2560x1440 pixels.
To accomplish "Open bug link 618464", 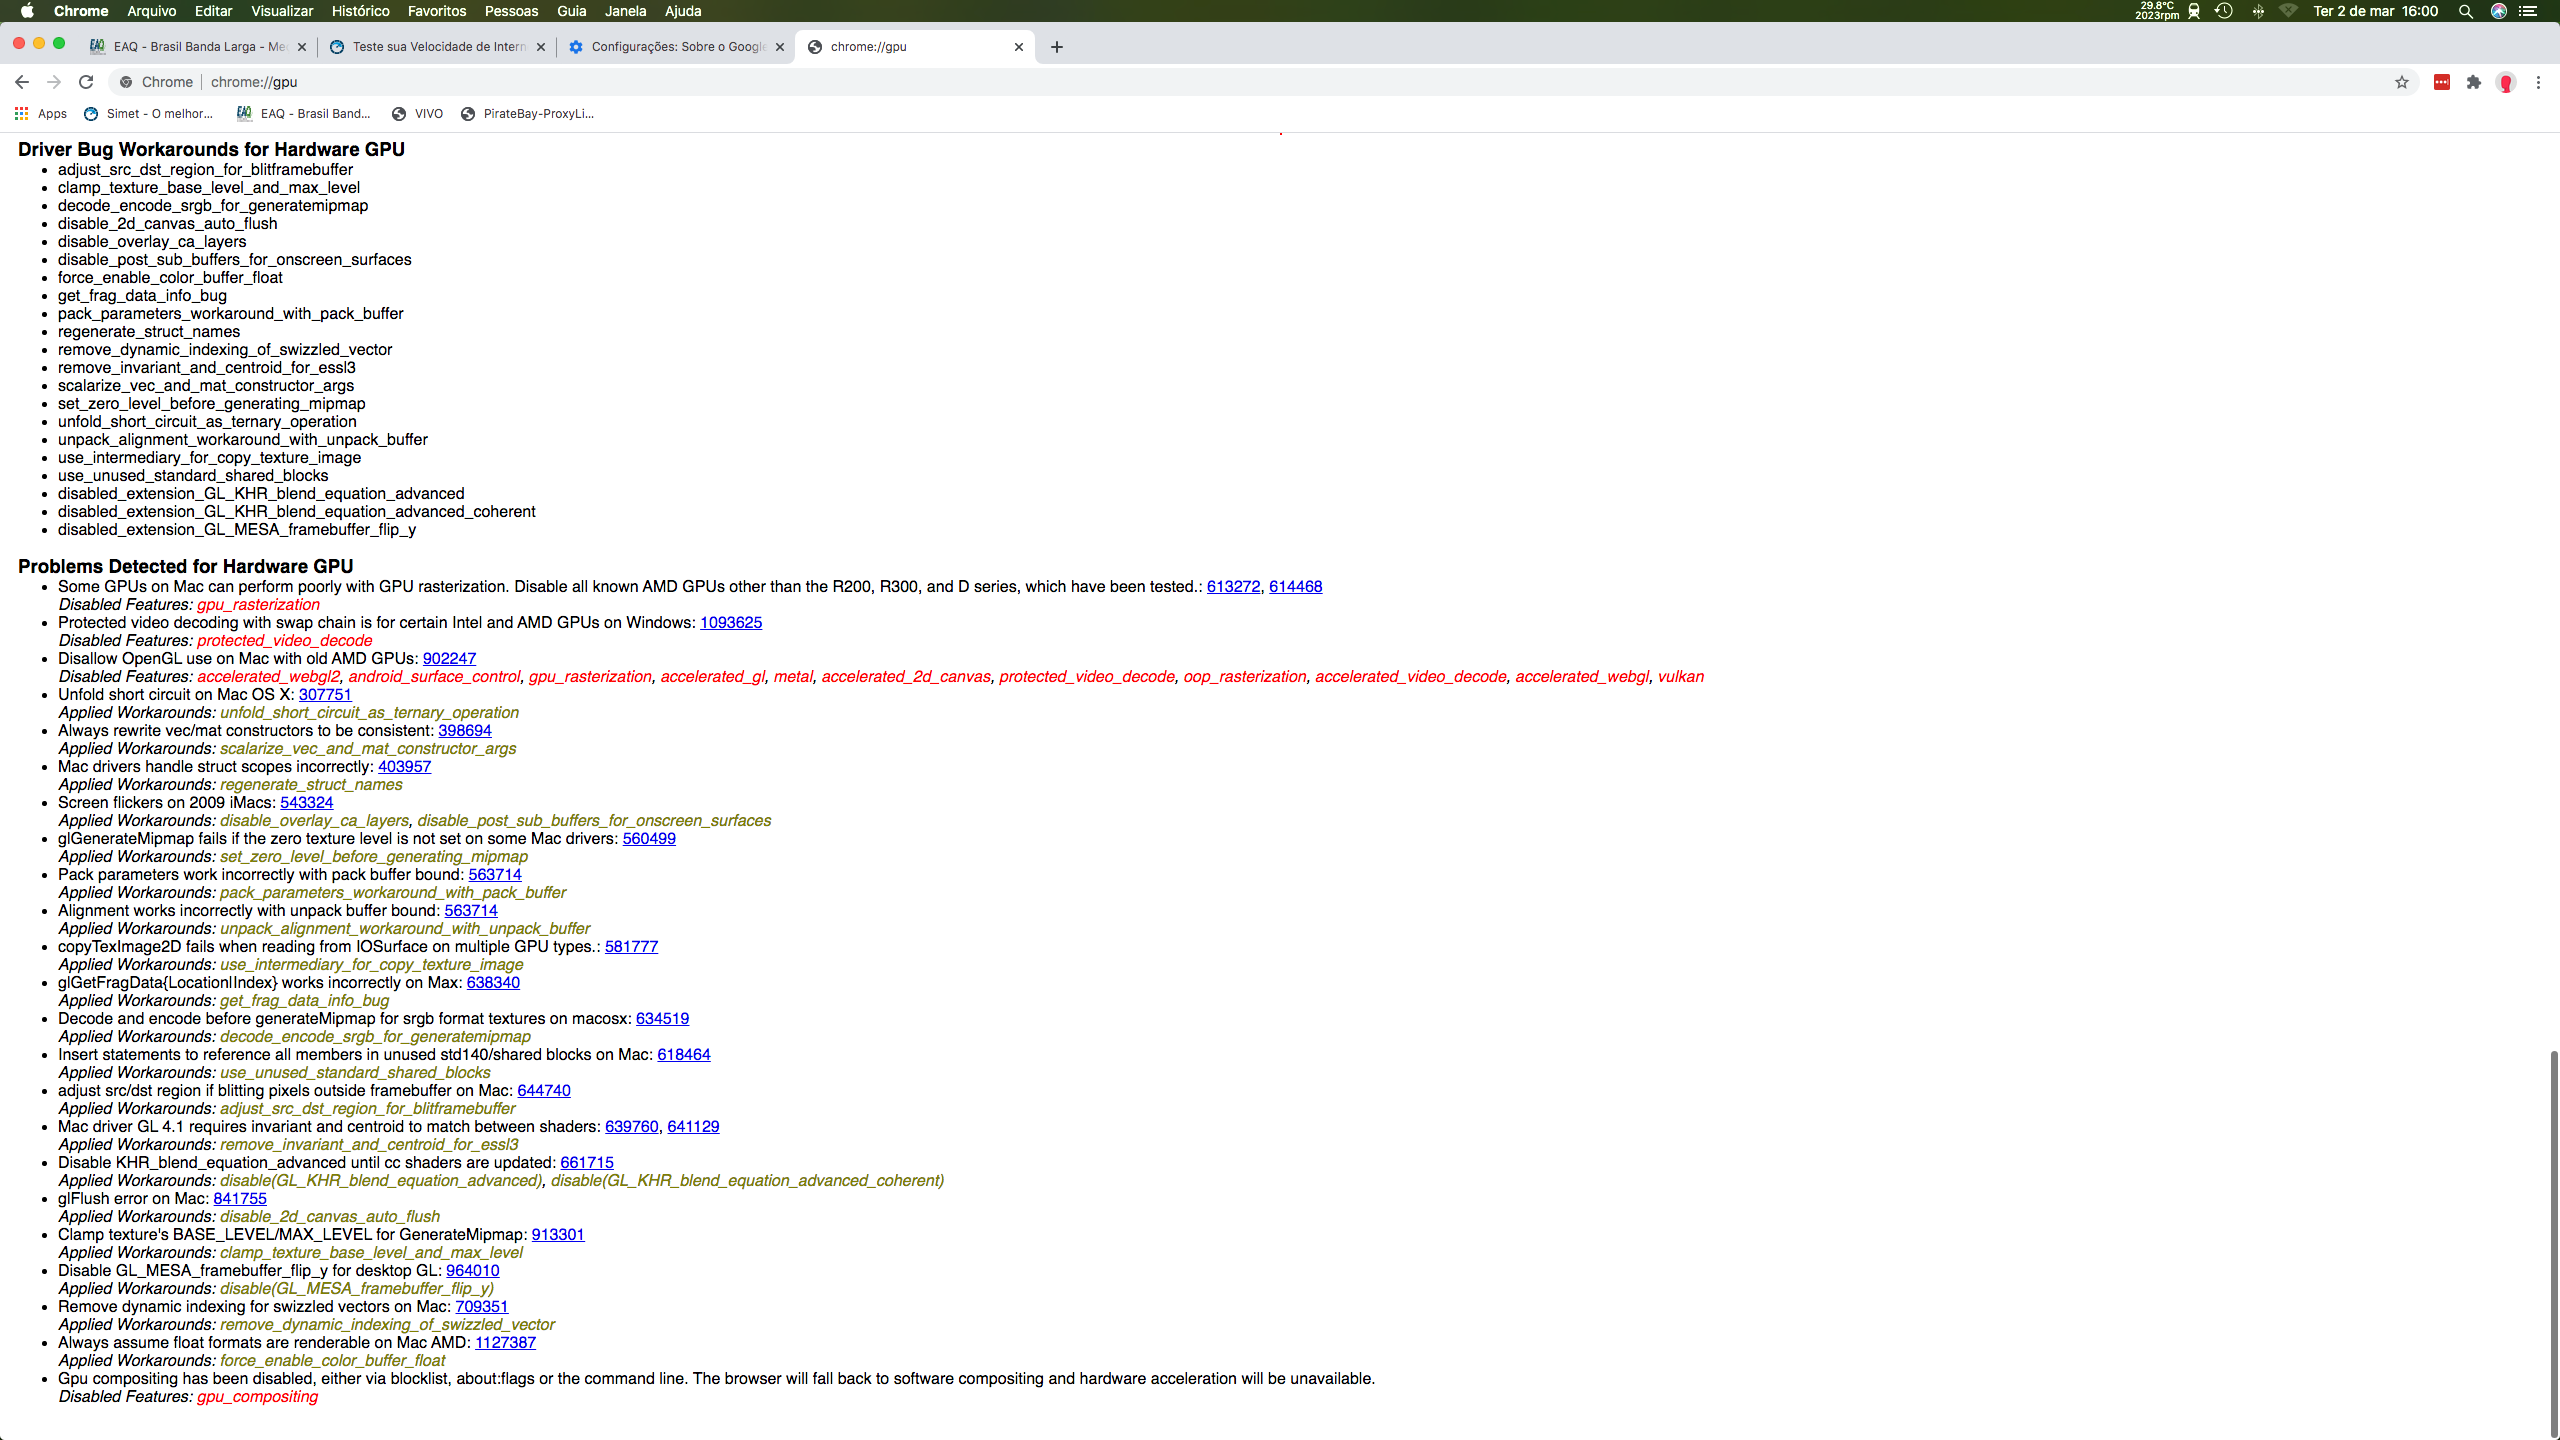I will click(684, 1055).
